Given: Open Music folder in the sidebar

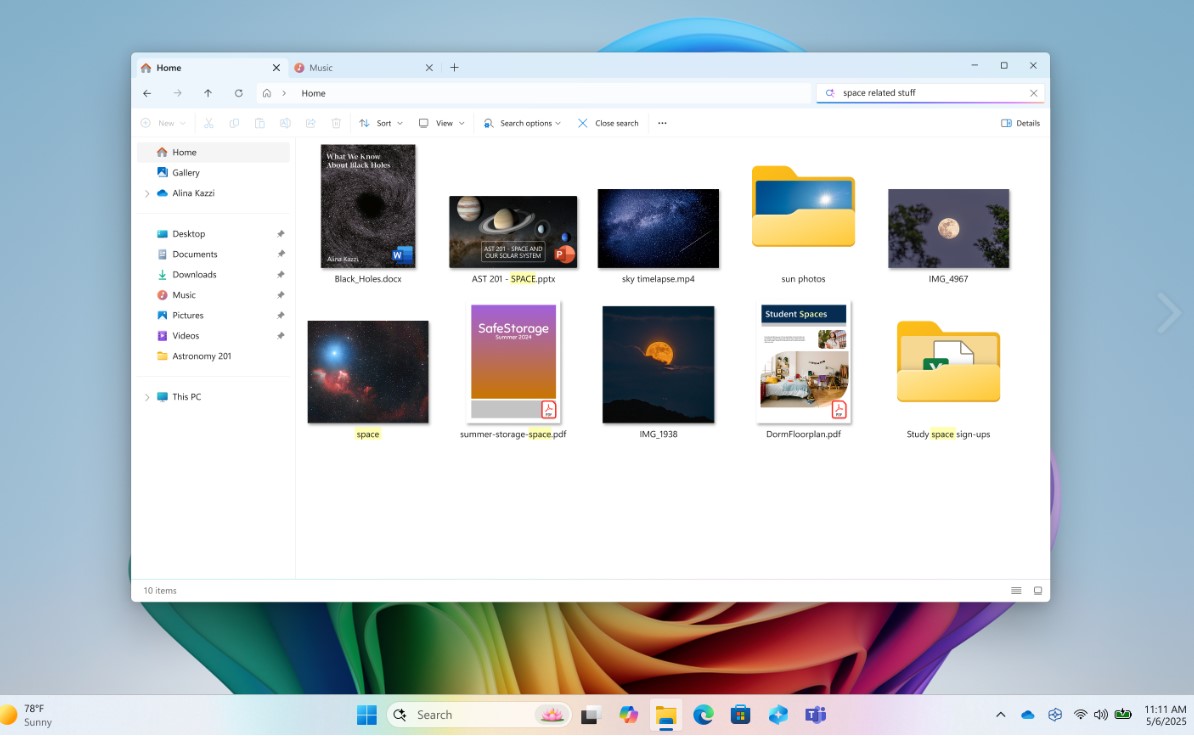Looking at the screenshot, I should 213,295.
